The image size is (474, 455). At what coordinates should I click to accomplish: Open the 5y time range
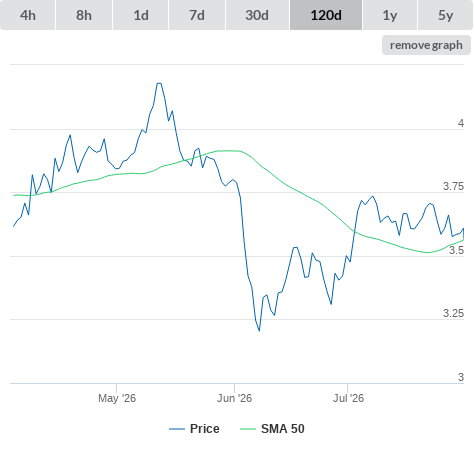pyautogui.click(x=445, y=15)
